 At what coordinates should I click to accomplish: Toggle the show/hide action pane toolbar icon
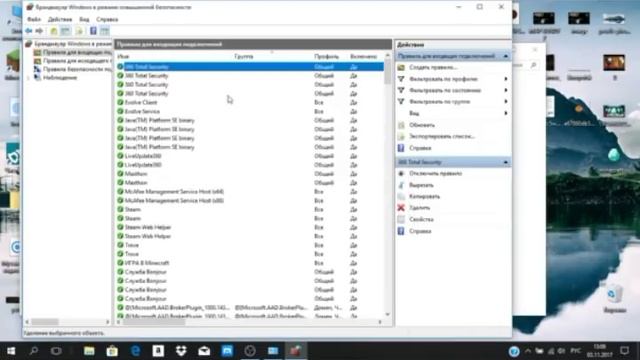104,31
